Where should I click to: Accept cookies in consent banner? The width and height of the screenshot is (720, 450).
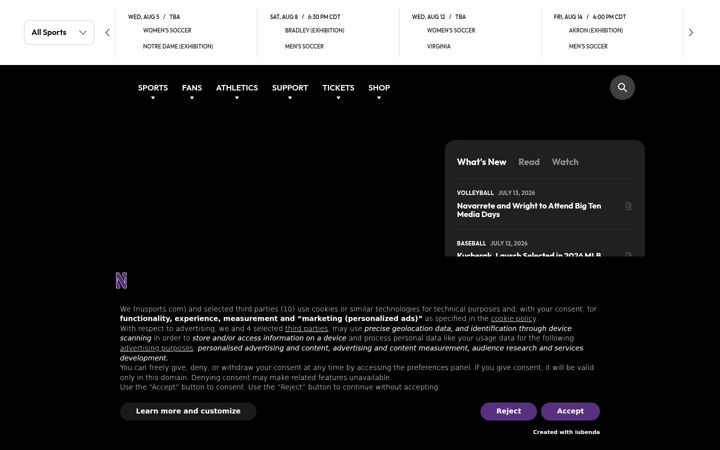(570, 411)
